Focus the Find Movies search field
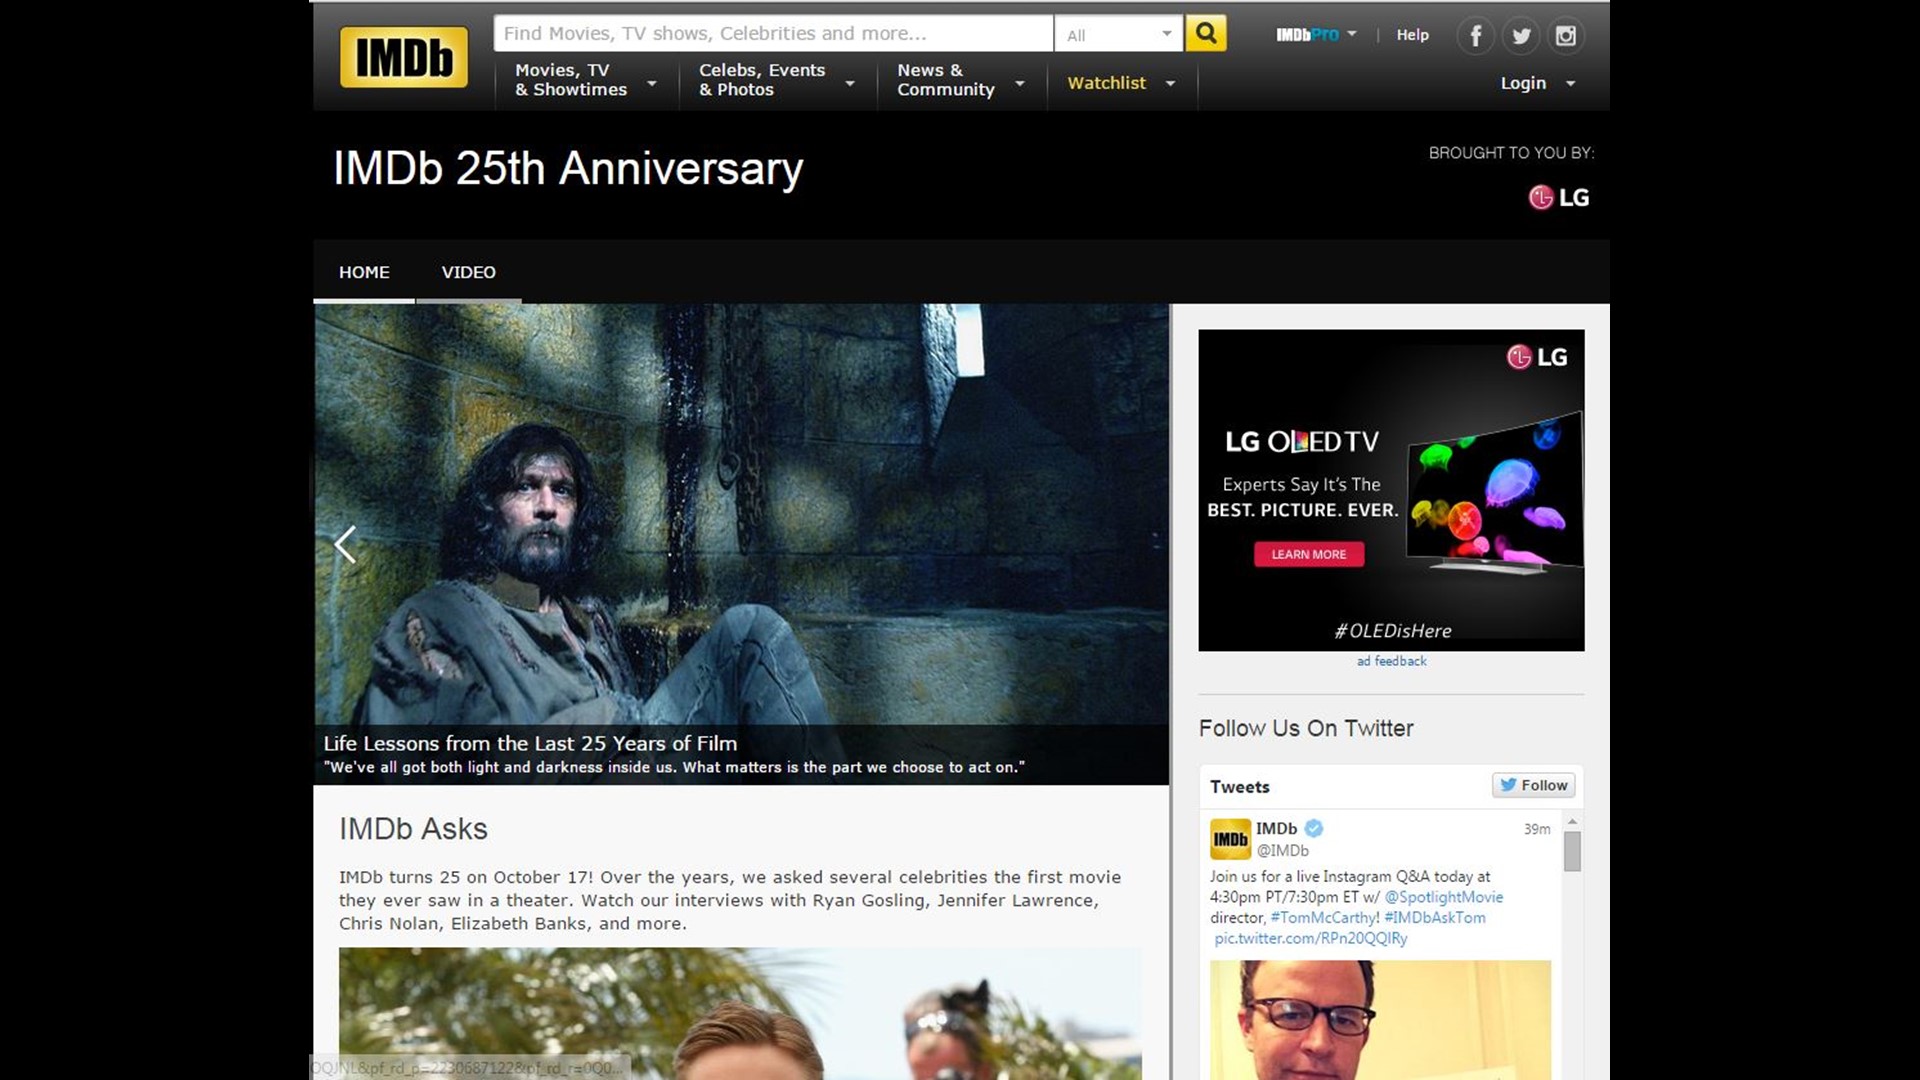Viewport: 1920px width, 1080px height. (x=772, y=34)
